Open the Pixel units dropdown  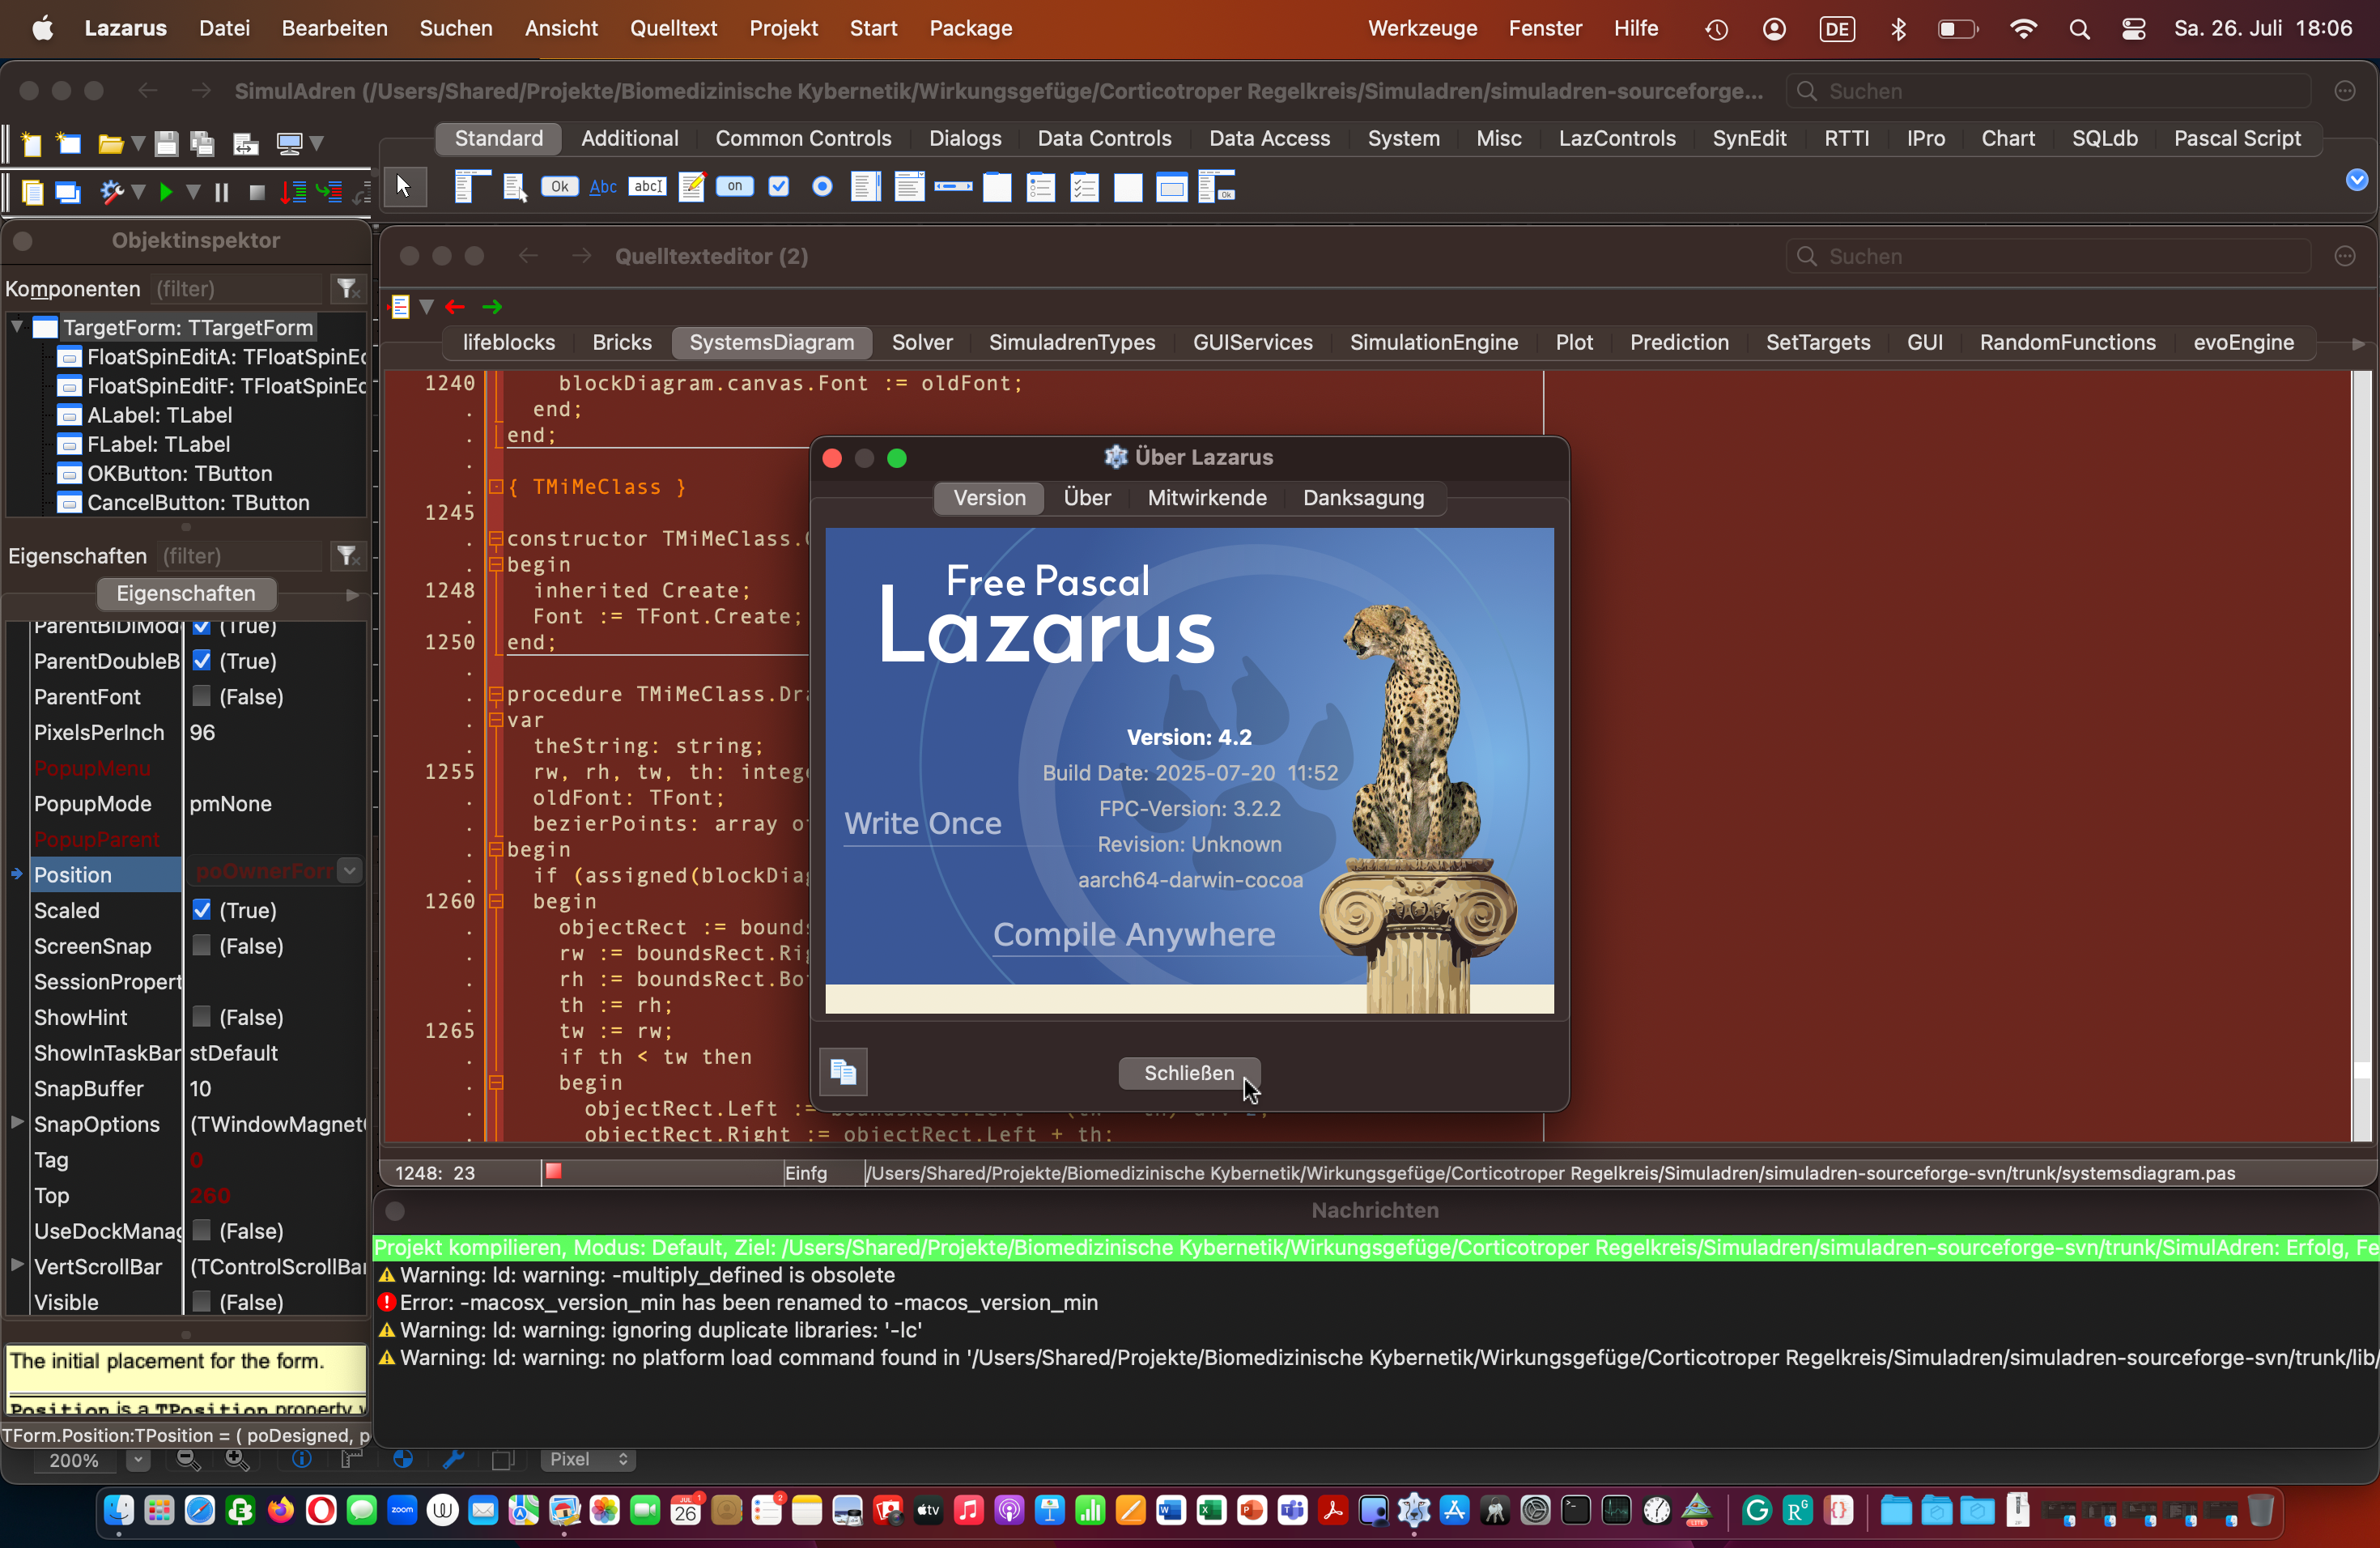[x=588, y=1460]
